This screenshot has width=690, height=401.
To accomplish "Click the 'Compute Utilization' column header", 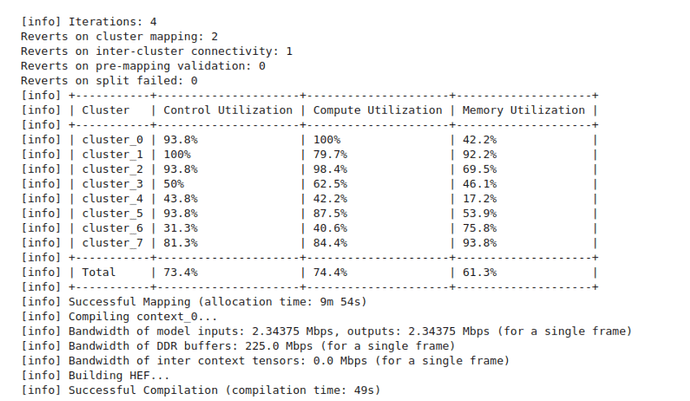I will [378, 110].
